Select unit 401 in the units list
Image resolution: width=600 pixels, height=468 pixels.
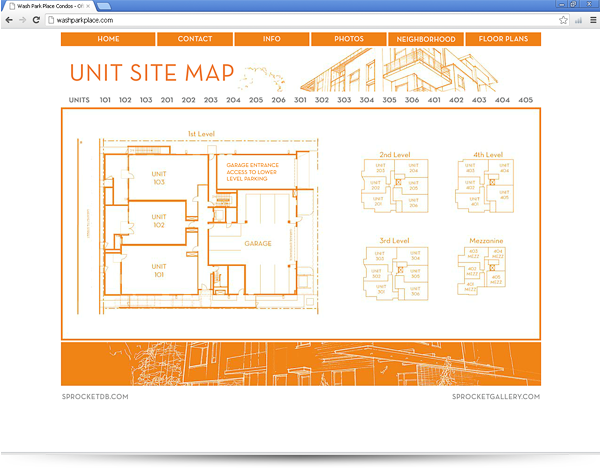pos(434,100)
